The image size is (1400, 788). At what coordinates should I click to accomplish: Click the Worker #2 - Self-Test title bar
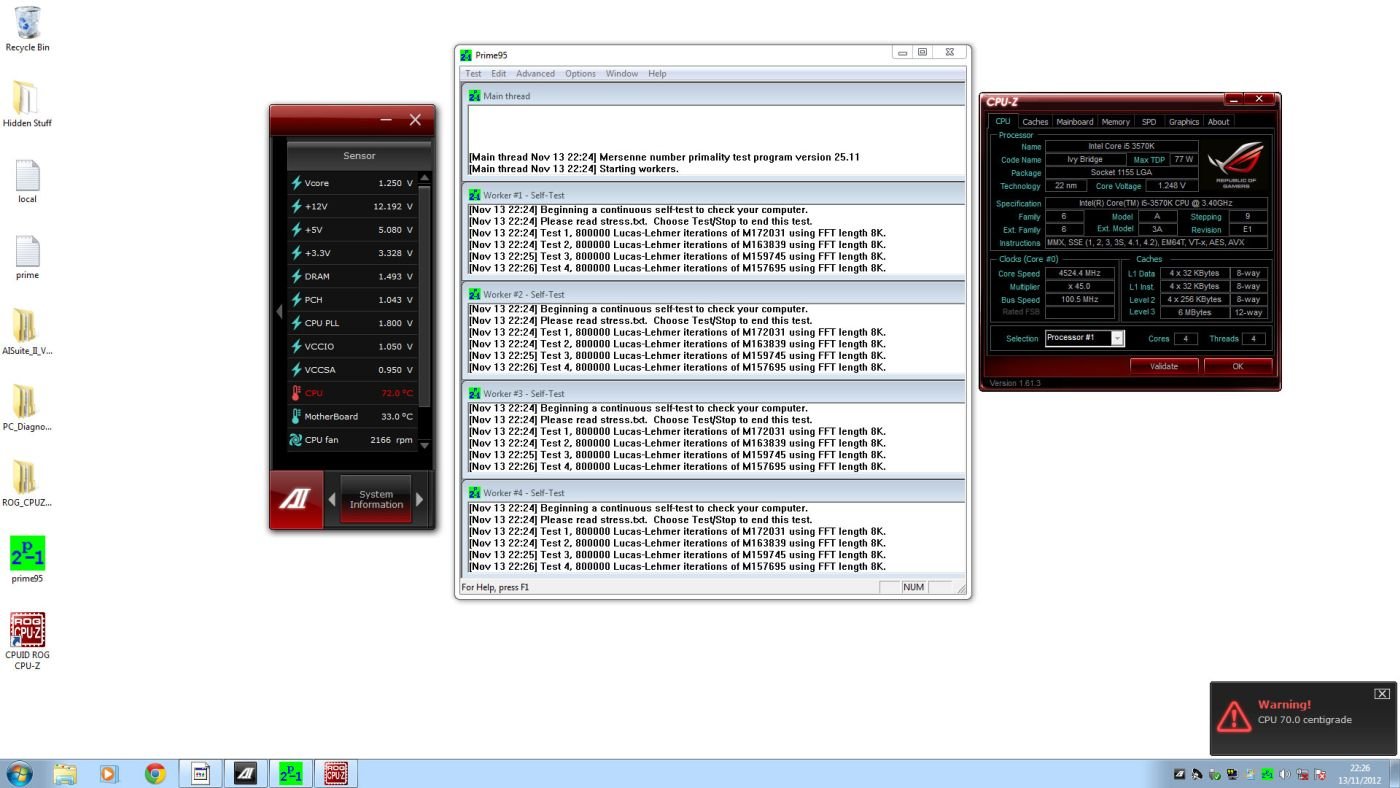(x=713, y=294)
